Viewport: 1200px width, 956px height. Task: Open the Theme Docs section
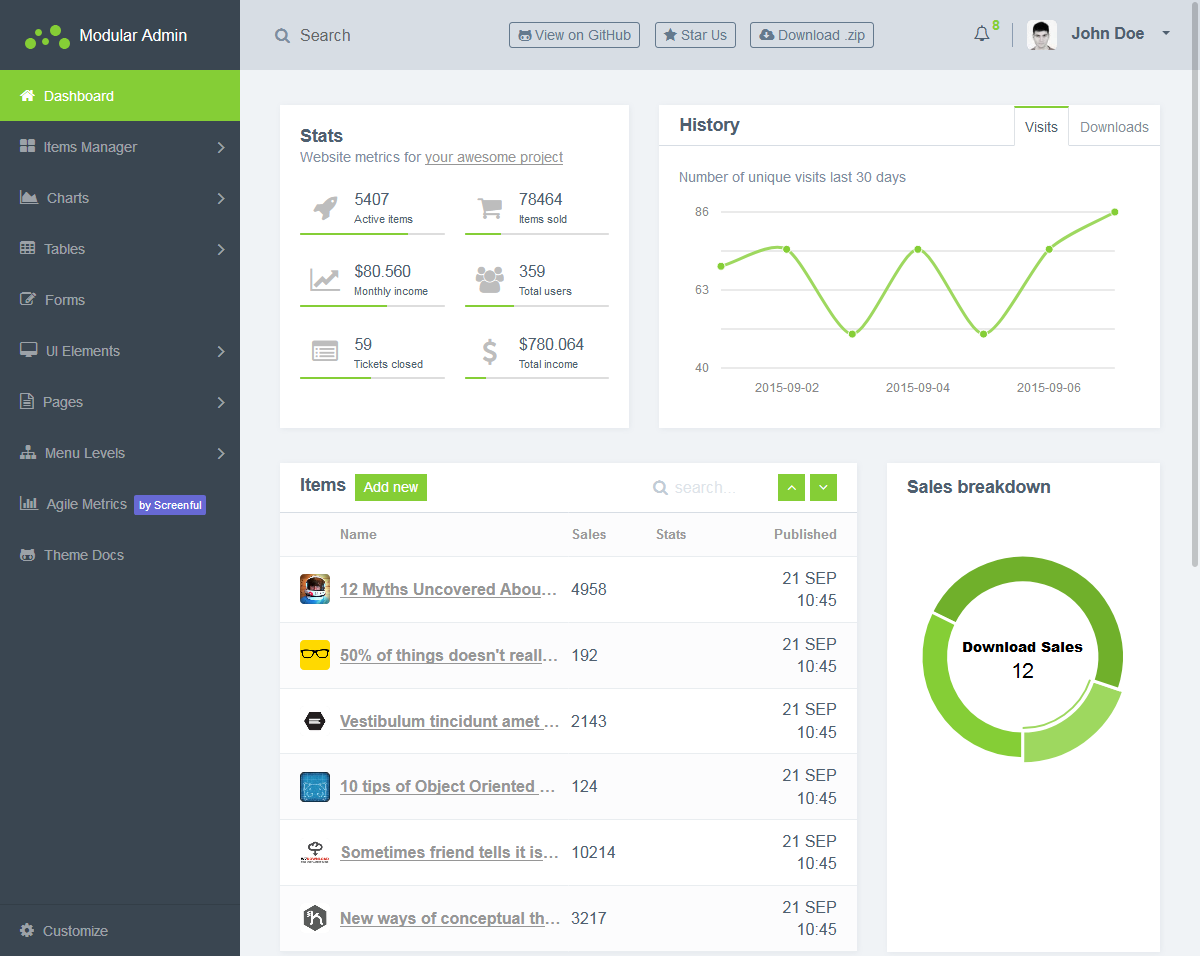(85, 555)
